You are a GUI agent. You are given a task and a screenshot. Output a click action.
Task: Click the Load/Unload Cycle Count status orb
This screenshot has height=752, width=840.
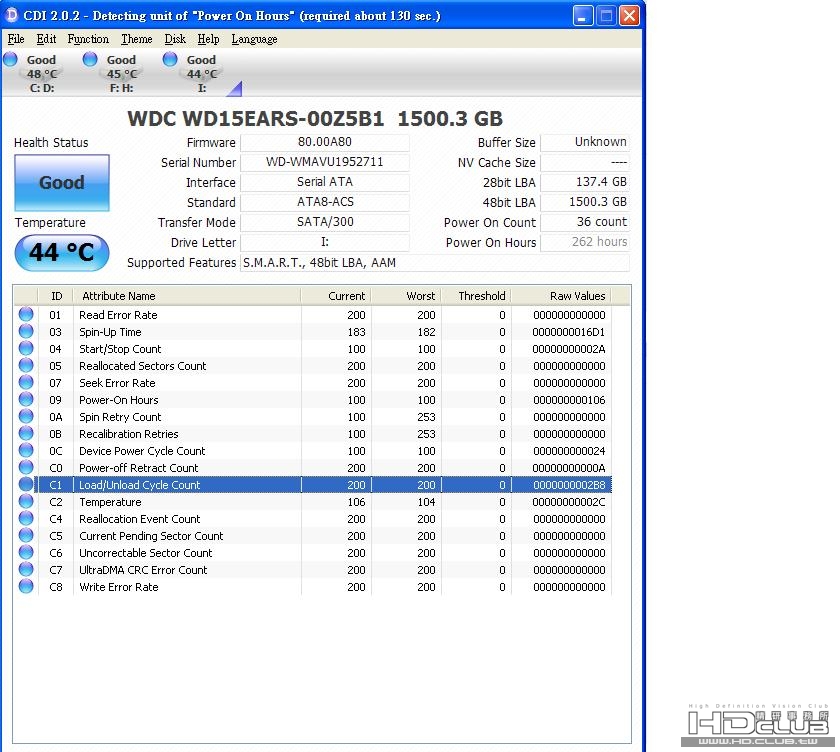pyautogui.click(x=26, y=485)
